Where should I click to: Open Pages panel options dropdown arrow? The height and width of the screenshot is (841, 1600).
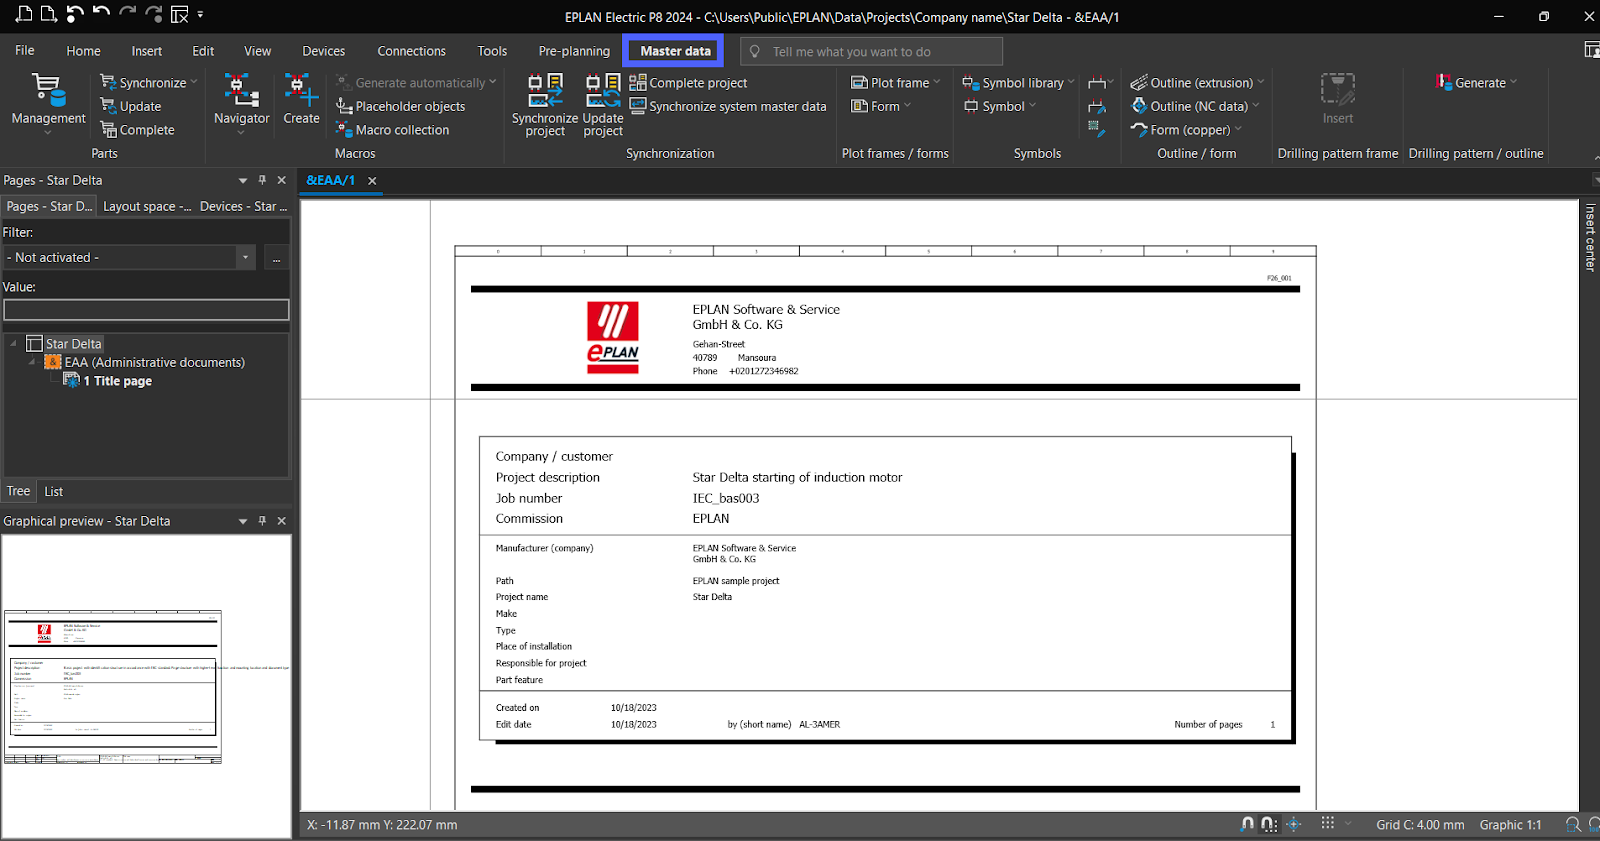[x=242, y=180]
